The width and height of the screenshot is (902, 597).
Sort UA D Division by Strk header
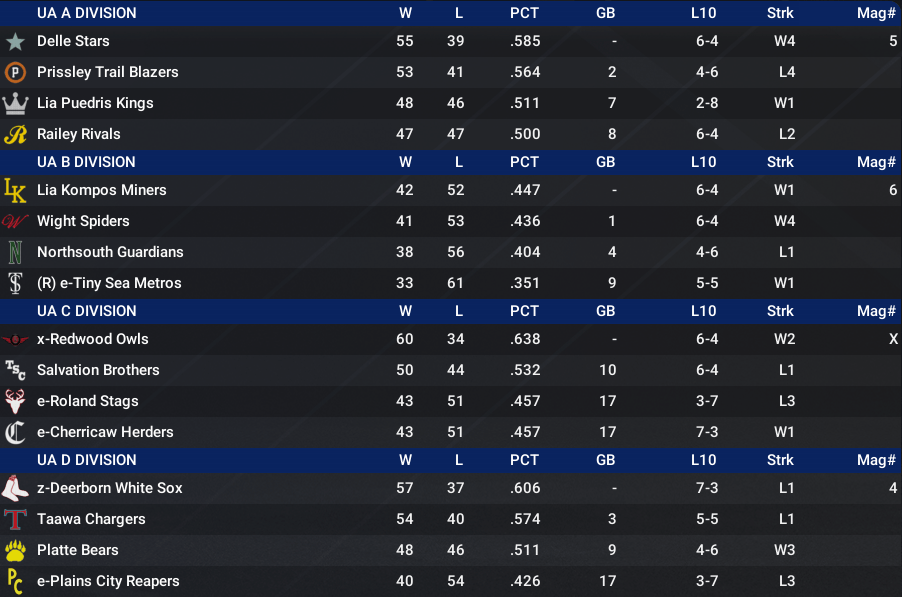point(780,460)
